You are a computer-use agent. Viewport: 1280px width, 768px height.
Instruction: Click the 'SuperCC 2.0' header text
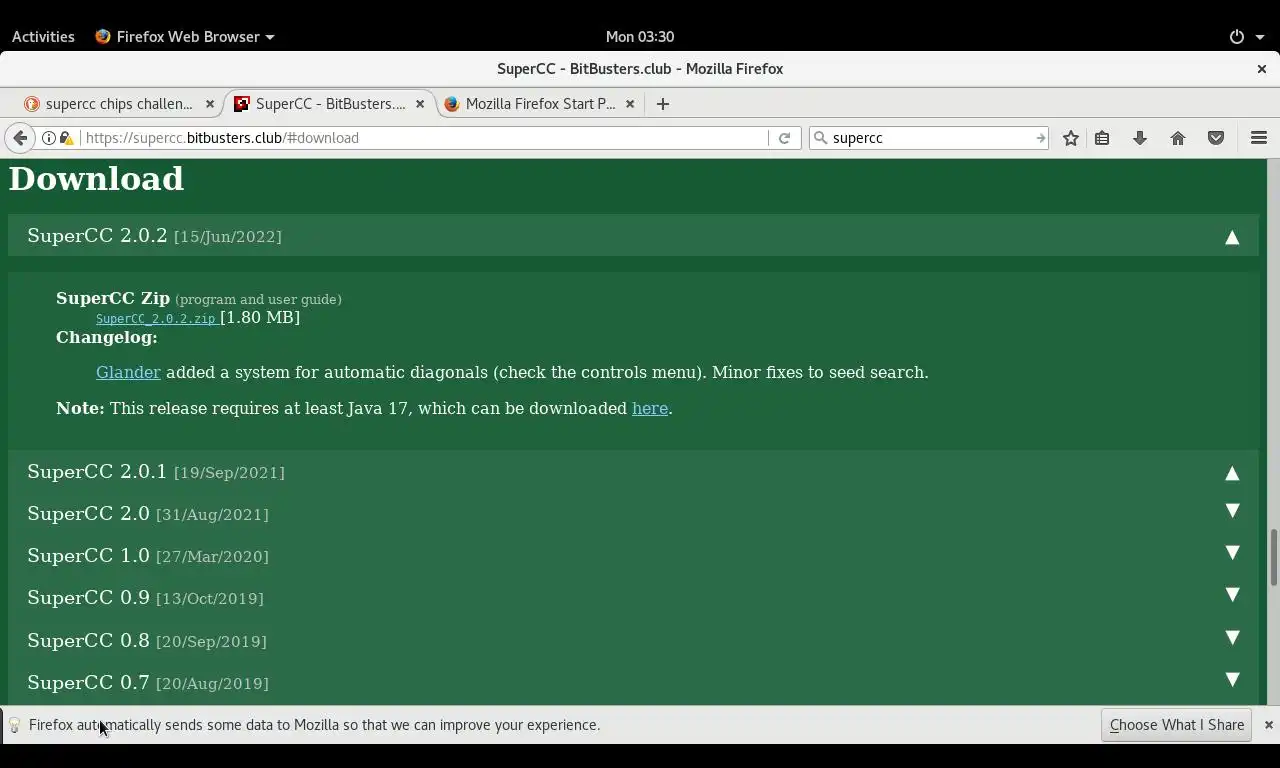(x=88, y=513)
